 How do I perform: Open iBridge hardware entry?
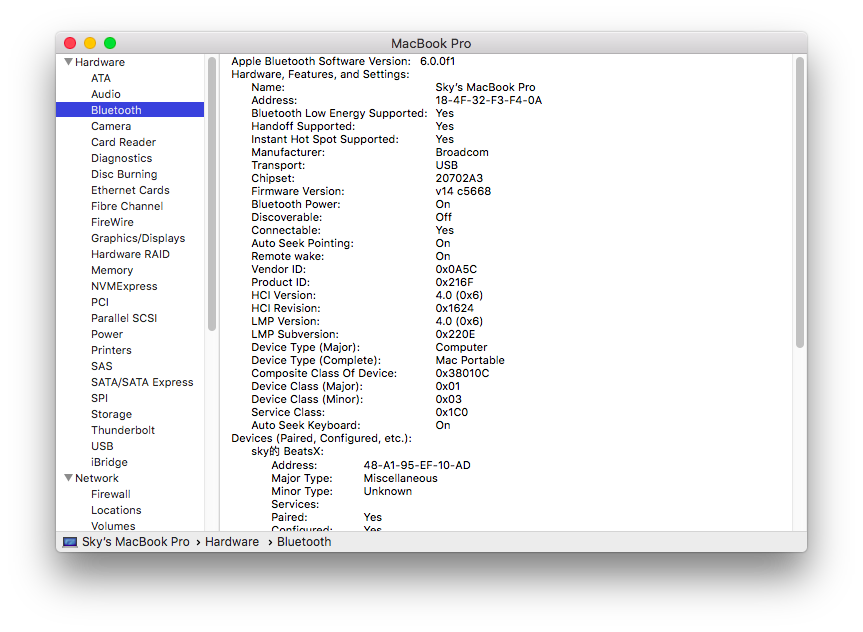(x=109, y=461)
